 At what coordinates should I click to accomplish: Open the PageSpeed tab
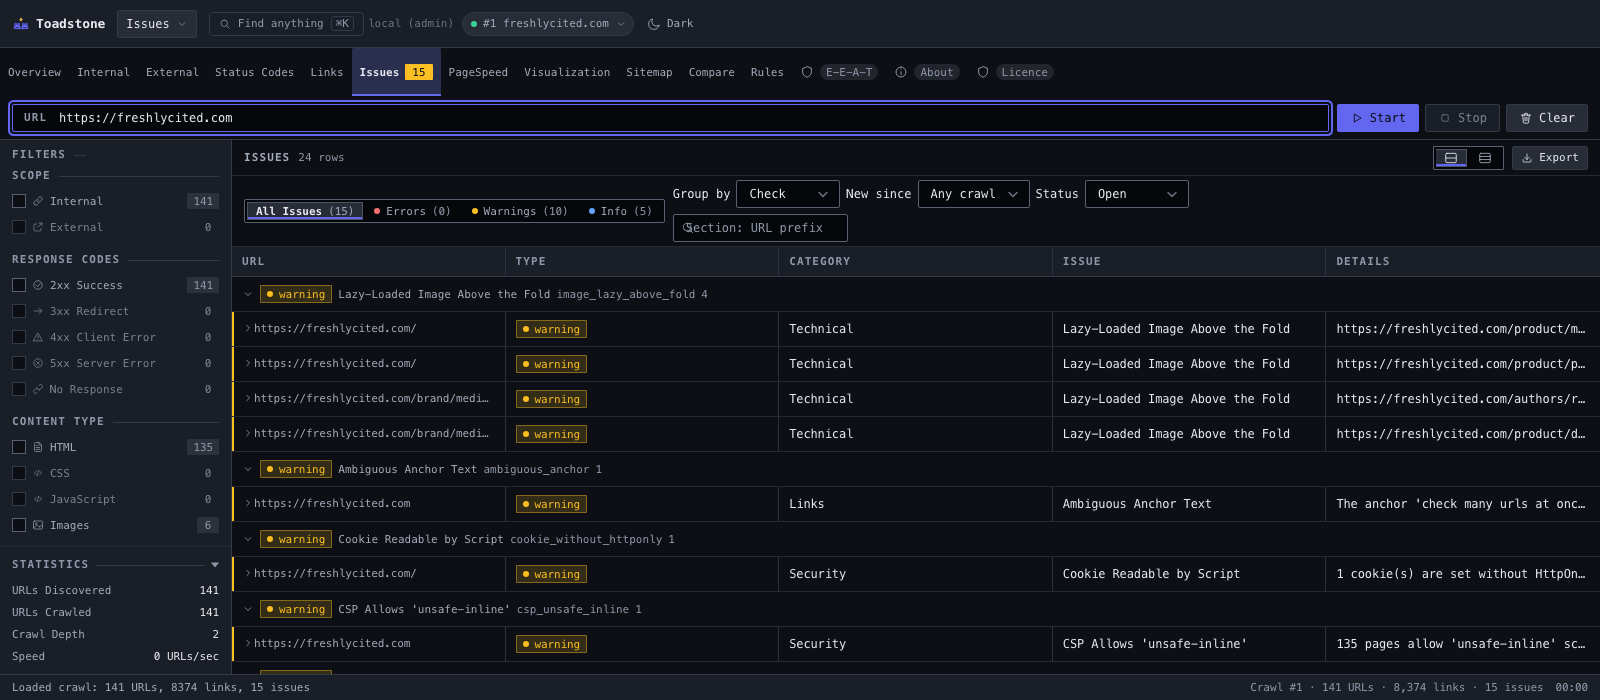[478, 72]
